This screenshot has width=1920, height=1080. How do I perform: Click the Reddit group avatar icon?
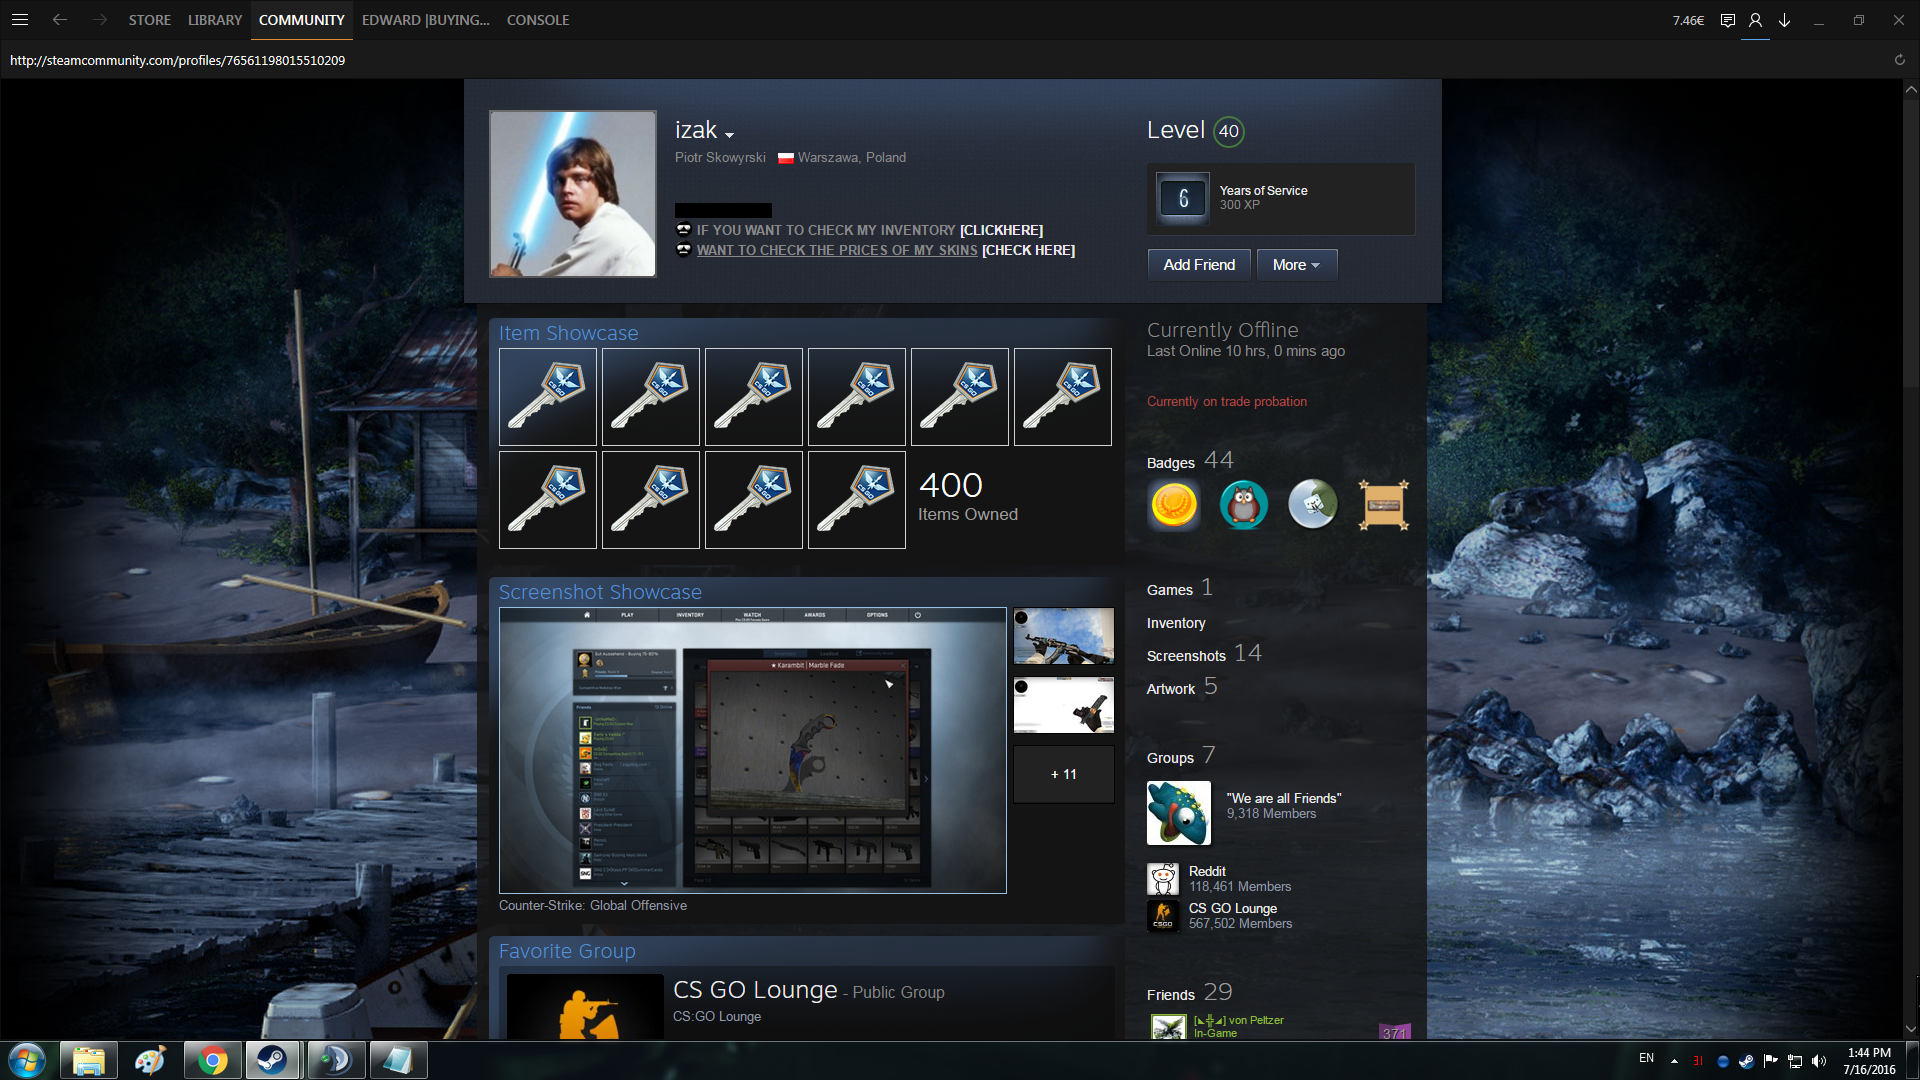click(1163, 879)
